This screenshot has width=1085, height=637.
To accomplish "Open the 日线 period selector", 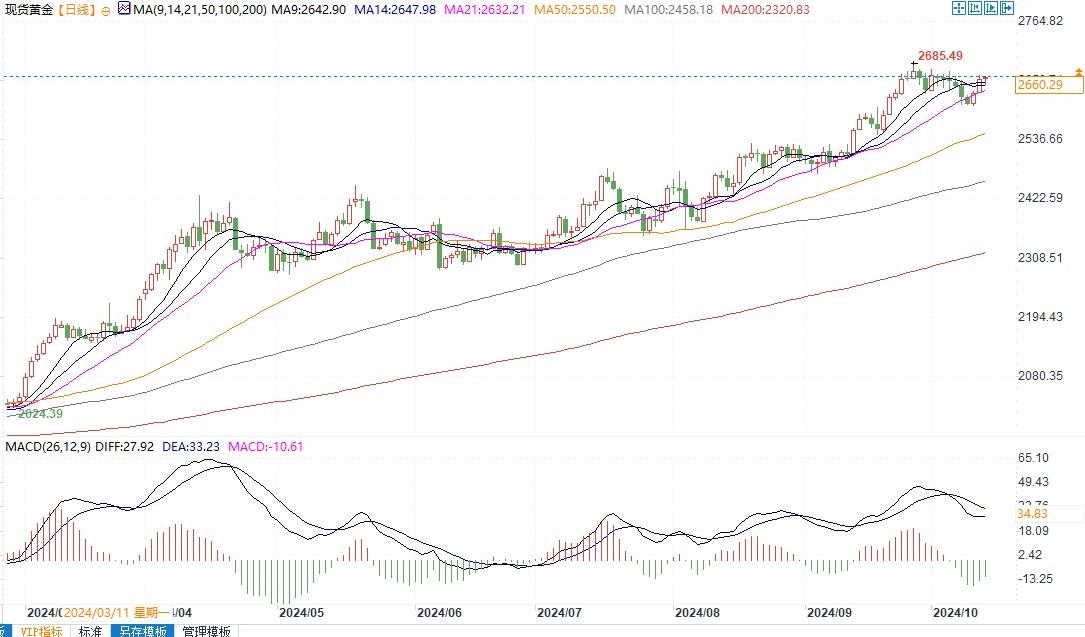I will [x=78, y=10].
